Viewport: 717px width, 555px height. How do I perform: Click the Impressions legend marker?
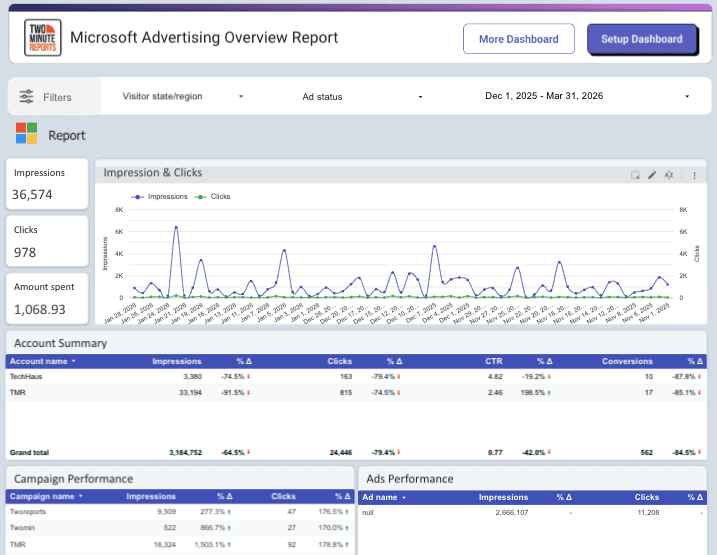coord(138,197)
